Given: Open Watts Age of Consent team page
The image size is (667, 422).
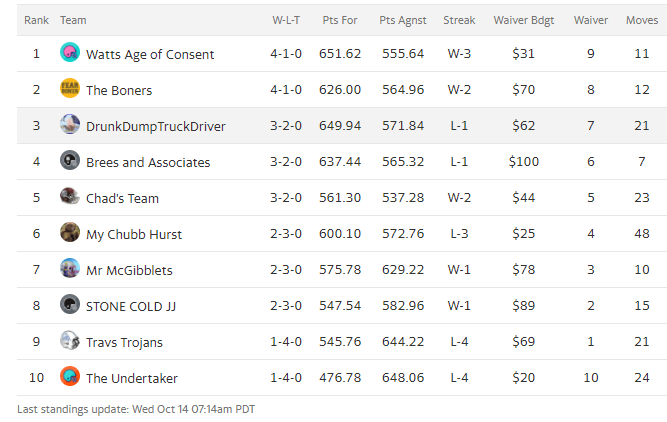Looking at the screenshot, I should [150, 54].
